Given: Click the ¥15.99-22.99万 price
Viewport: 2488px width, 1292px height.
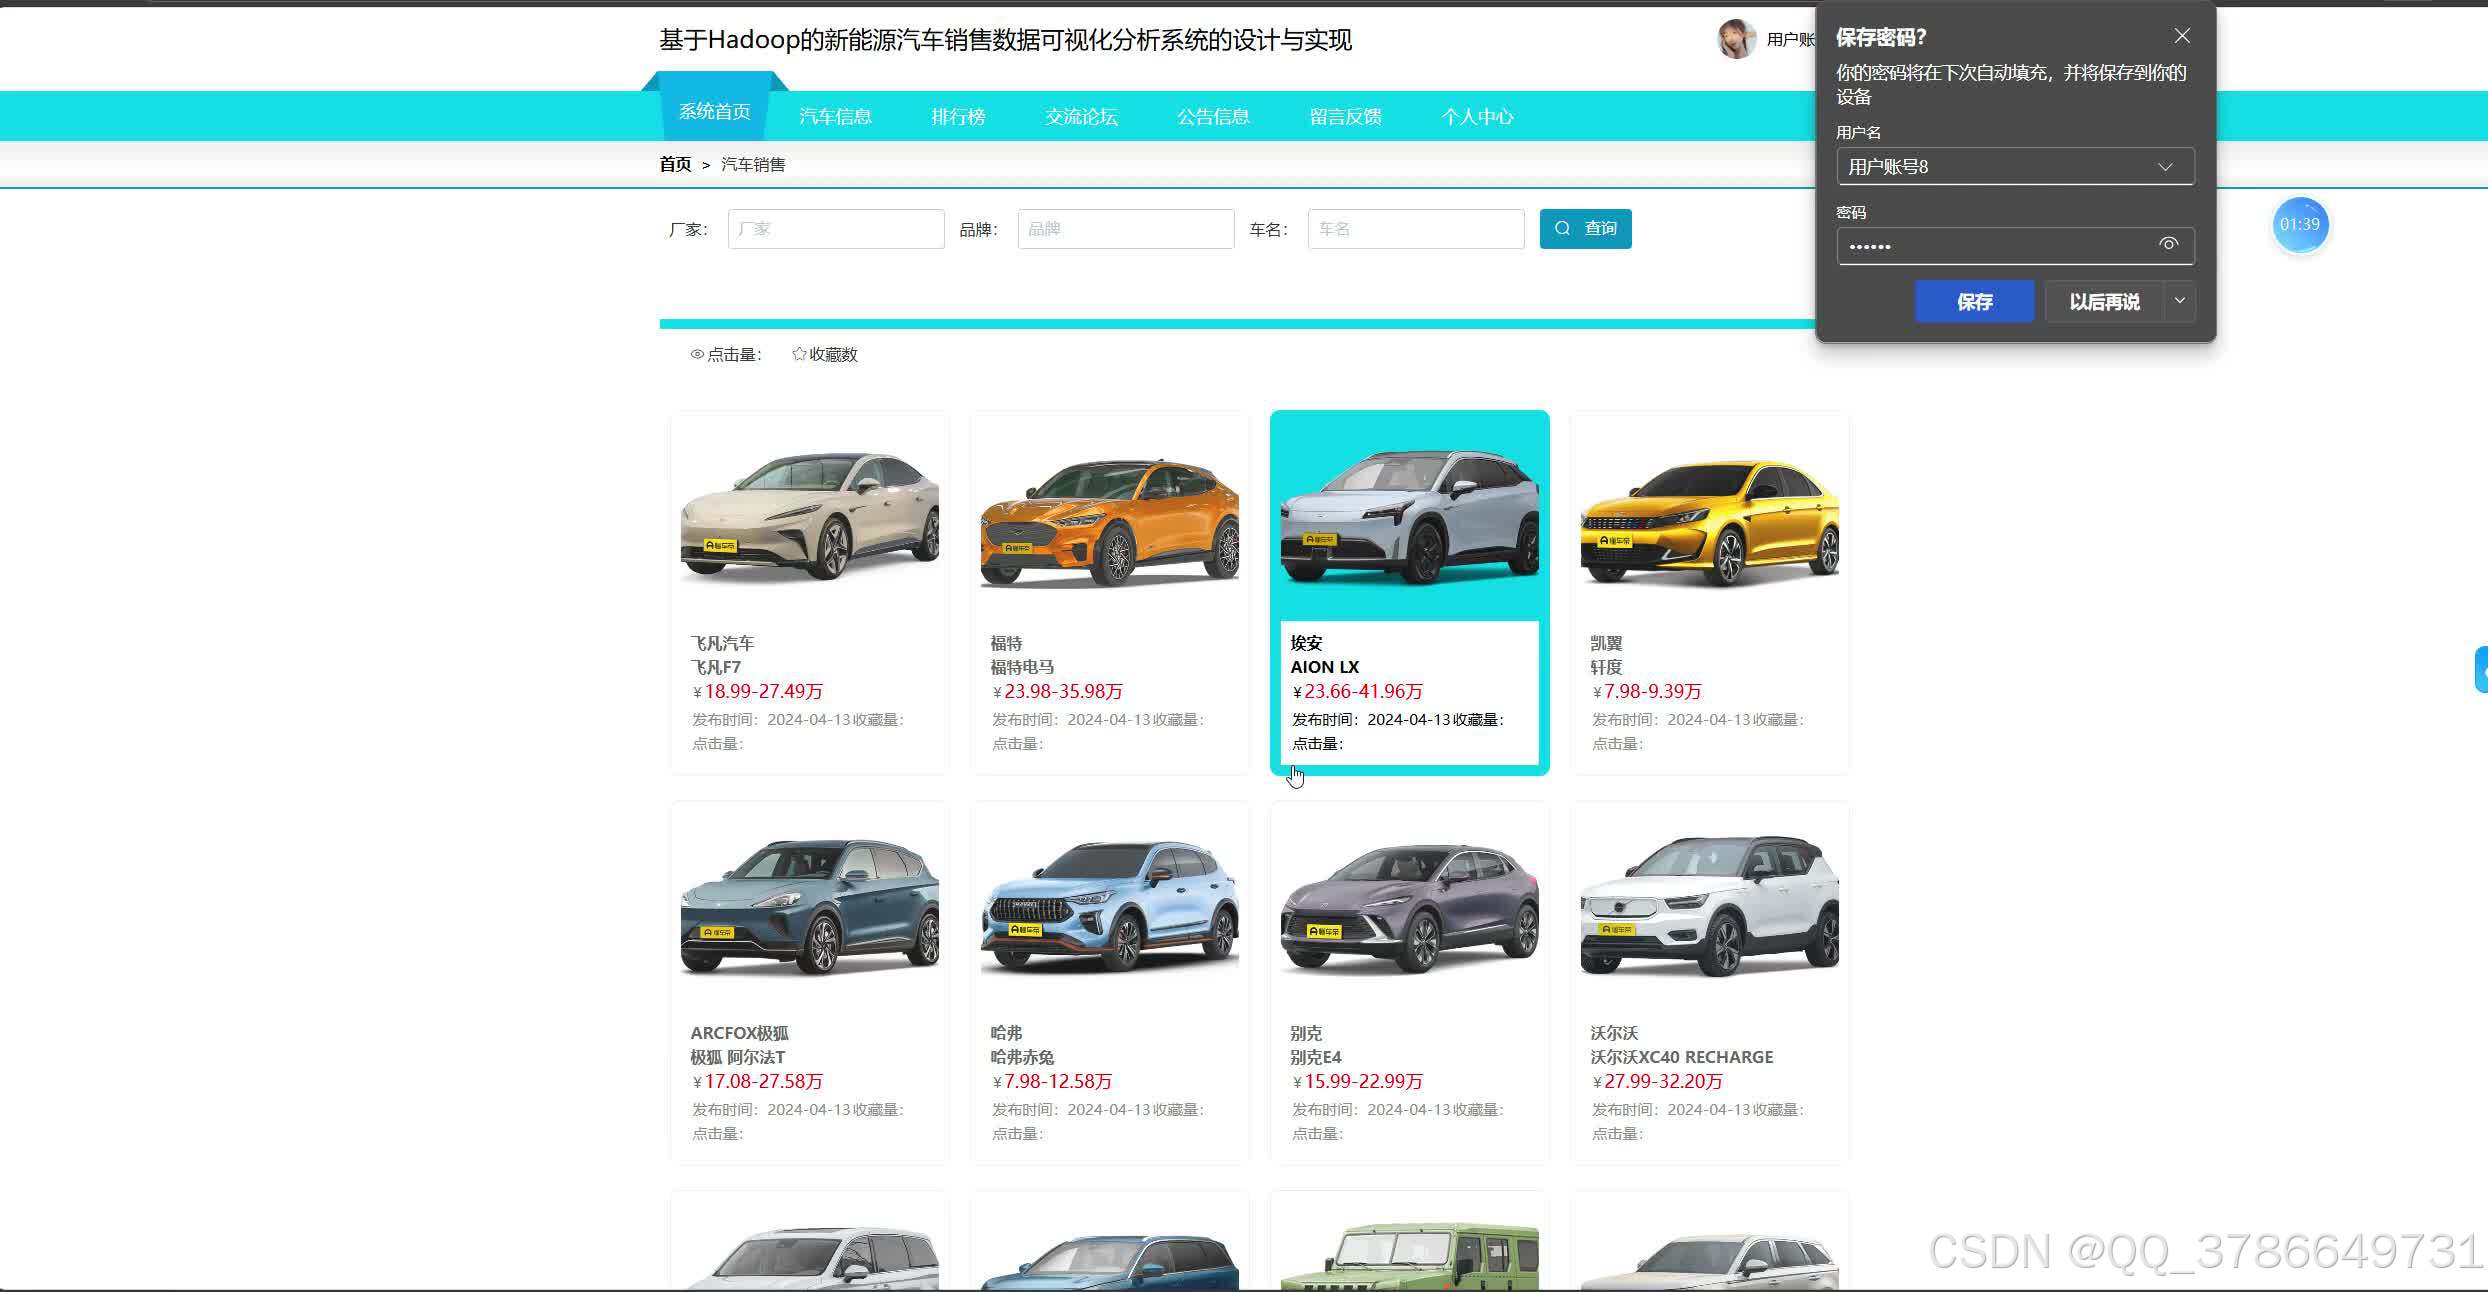Looking at the screenshot, I should tap(1358, 1082).
